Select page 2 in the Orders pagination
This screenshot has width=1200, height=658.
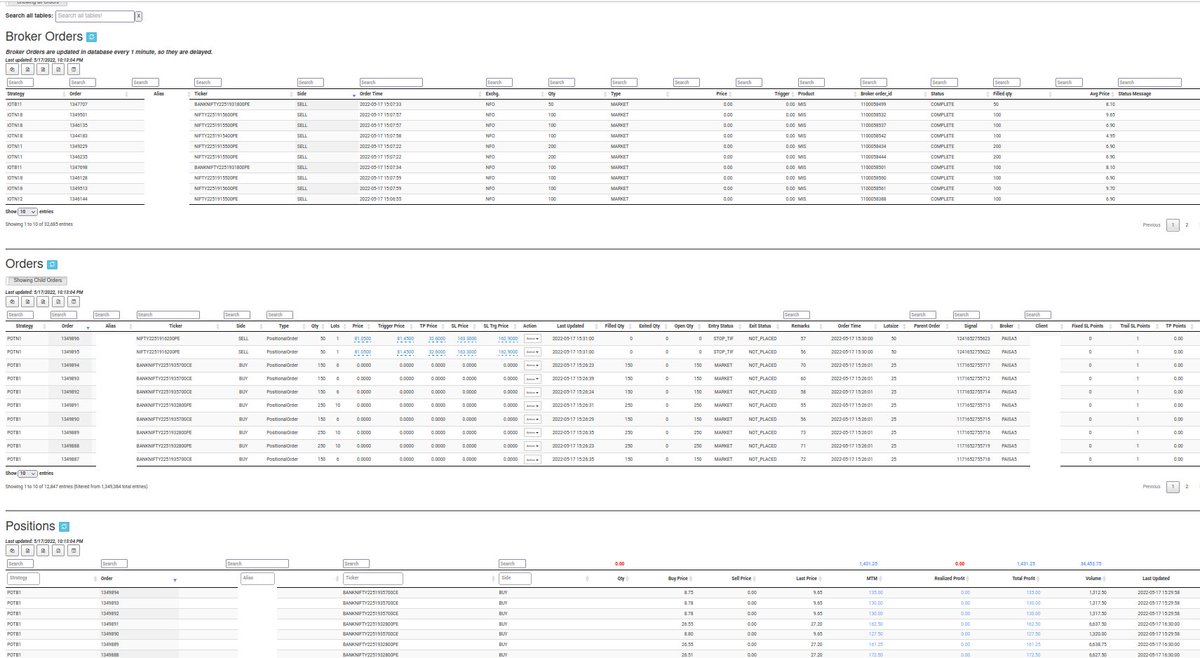tap(1187, 486)
